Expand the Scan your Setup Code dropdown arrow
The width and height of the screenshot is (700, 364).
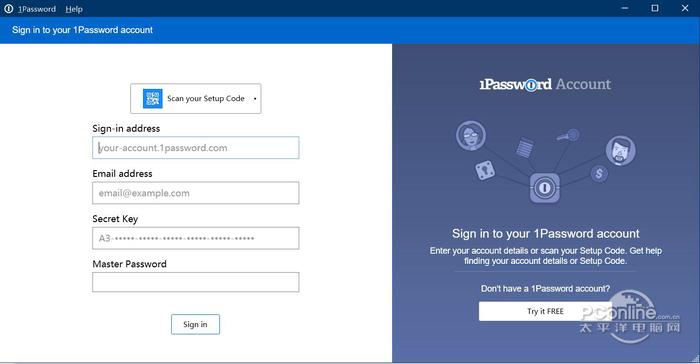pos(255,99)
